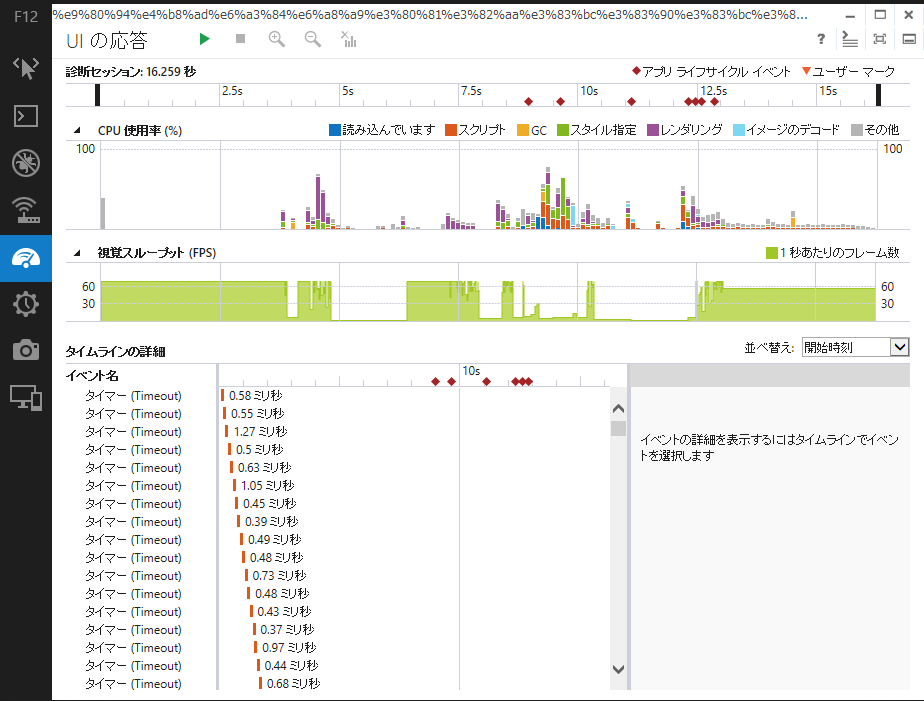This screenshot has width=924, height=701.
Task: Click the stop profiling square button
Action: (240, 39)
